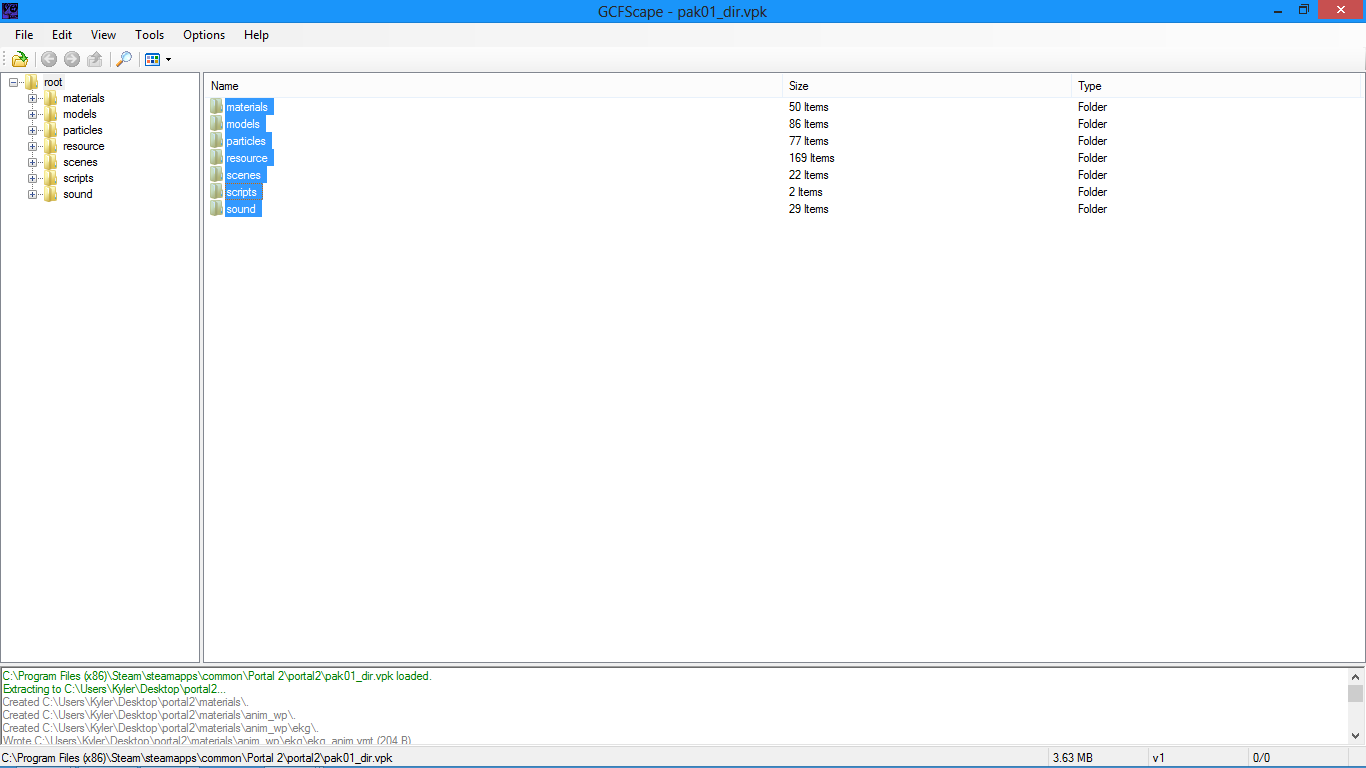Viewport: 1366px width, 768px height.
Task: Click the "pak01_dir.vpk loaded." log line
Action: (x=217, y=676)
